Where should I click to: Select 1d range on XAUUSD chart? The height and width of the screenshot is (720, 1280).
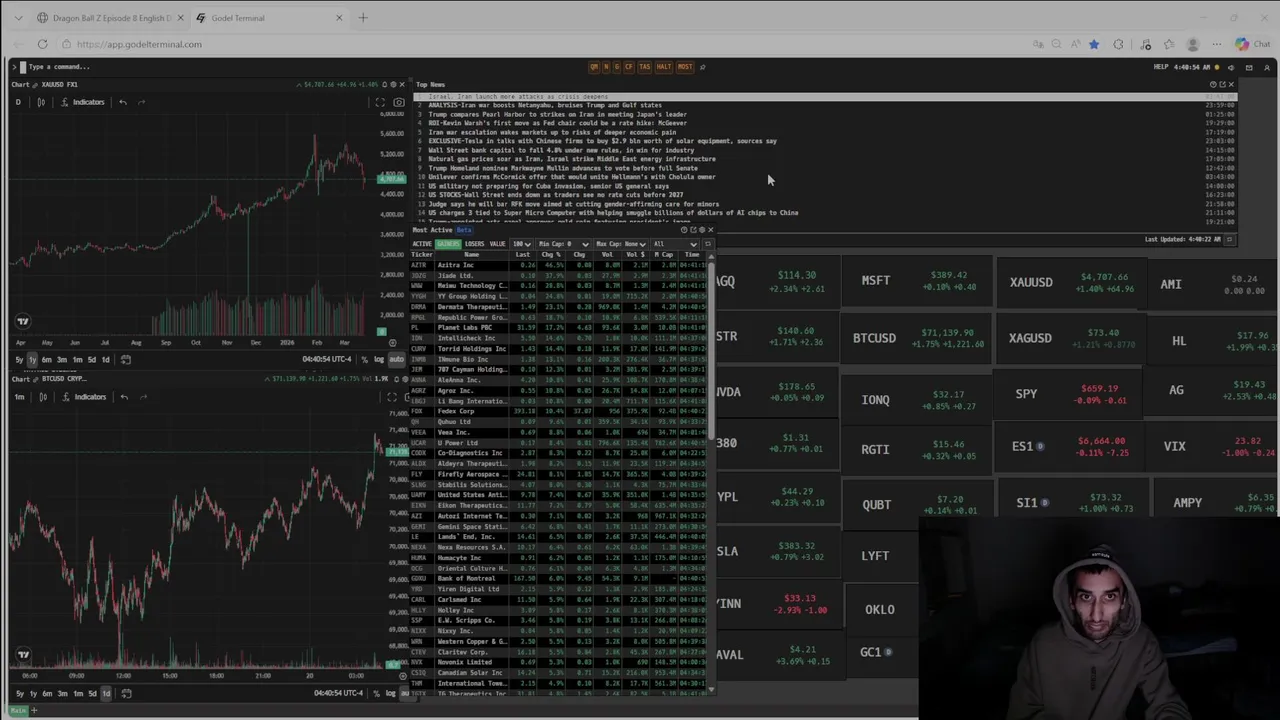pyautogui.click(x=106, y=360)
